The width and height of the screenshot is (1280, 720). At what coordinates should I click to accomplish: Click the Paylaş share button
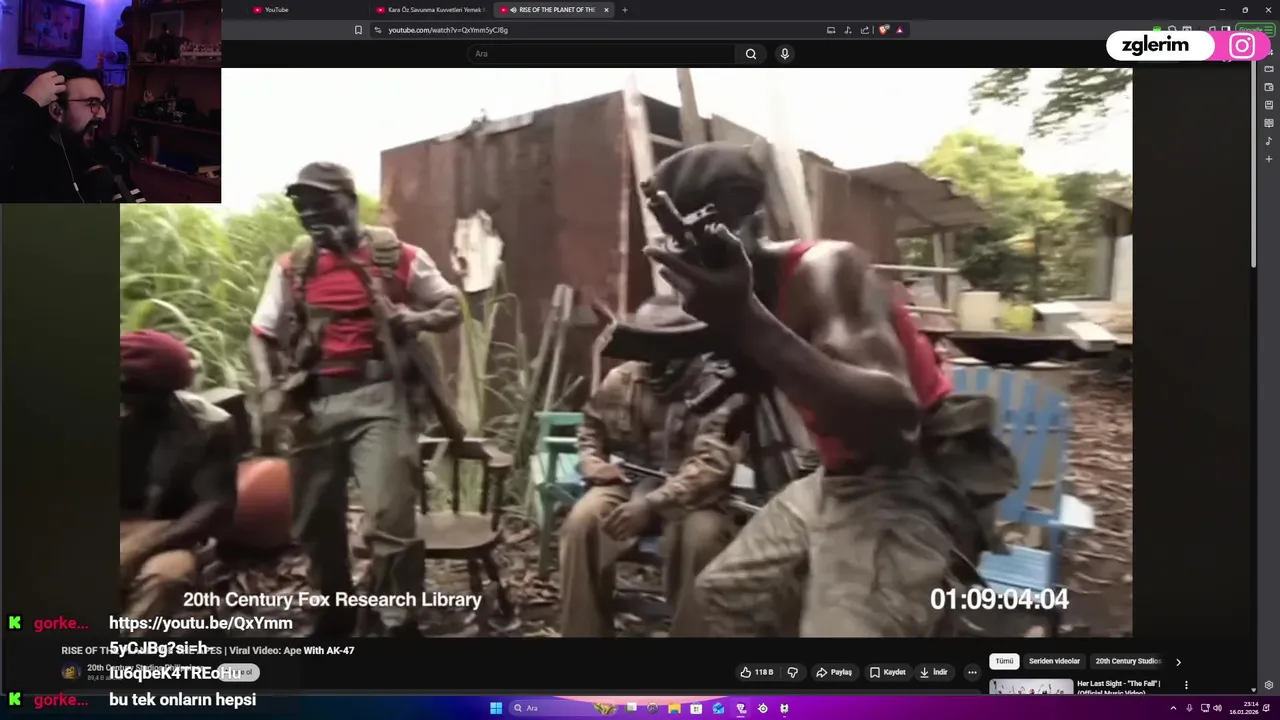(834, 672)
